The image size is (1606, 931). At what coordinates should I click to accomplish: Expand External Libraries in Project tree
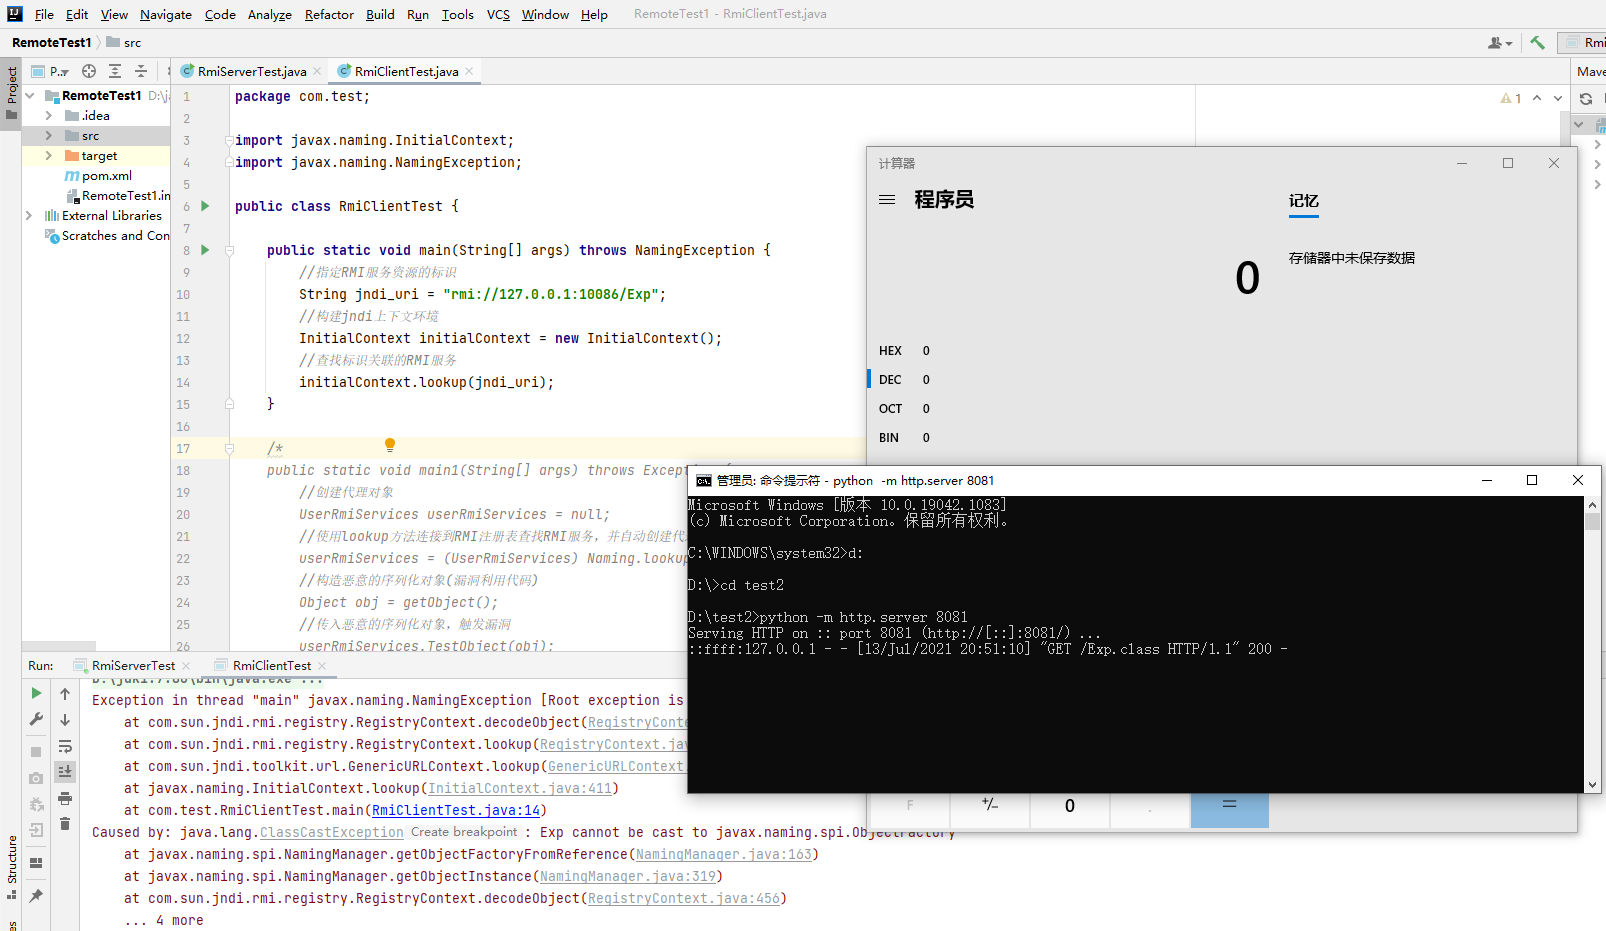click(x=28, y=215)
